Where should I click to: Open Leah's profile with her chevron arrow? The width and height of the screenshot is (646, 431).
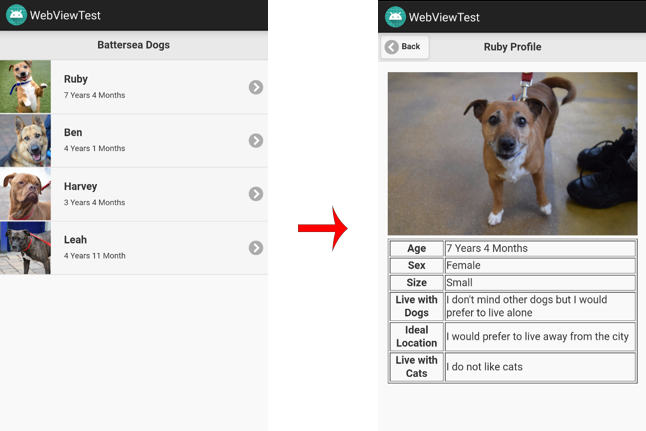(x=256, y=248)
